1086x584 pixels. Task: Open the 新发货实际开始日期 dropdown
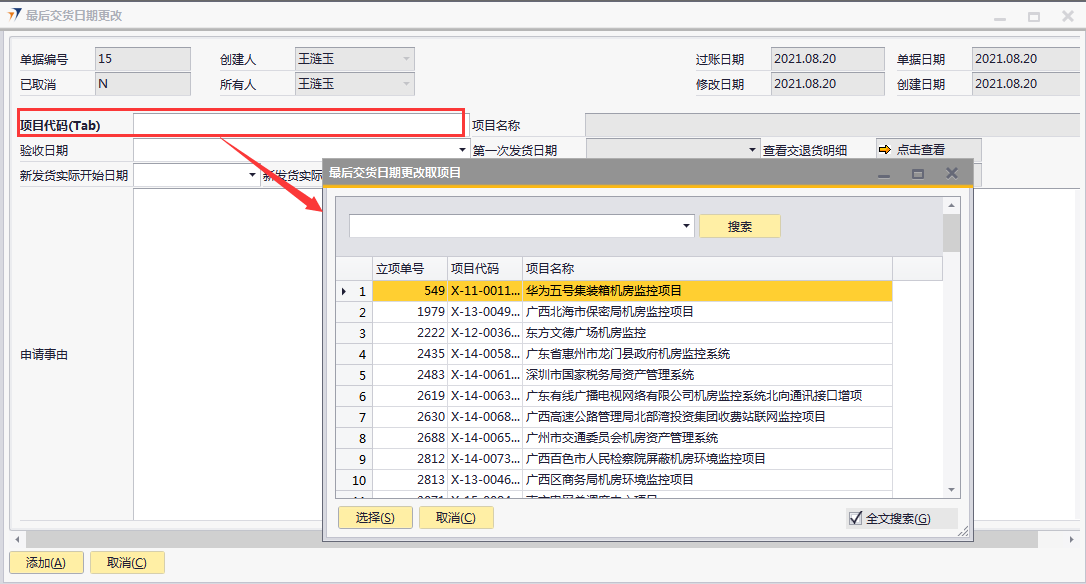tap(253, 175)
